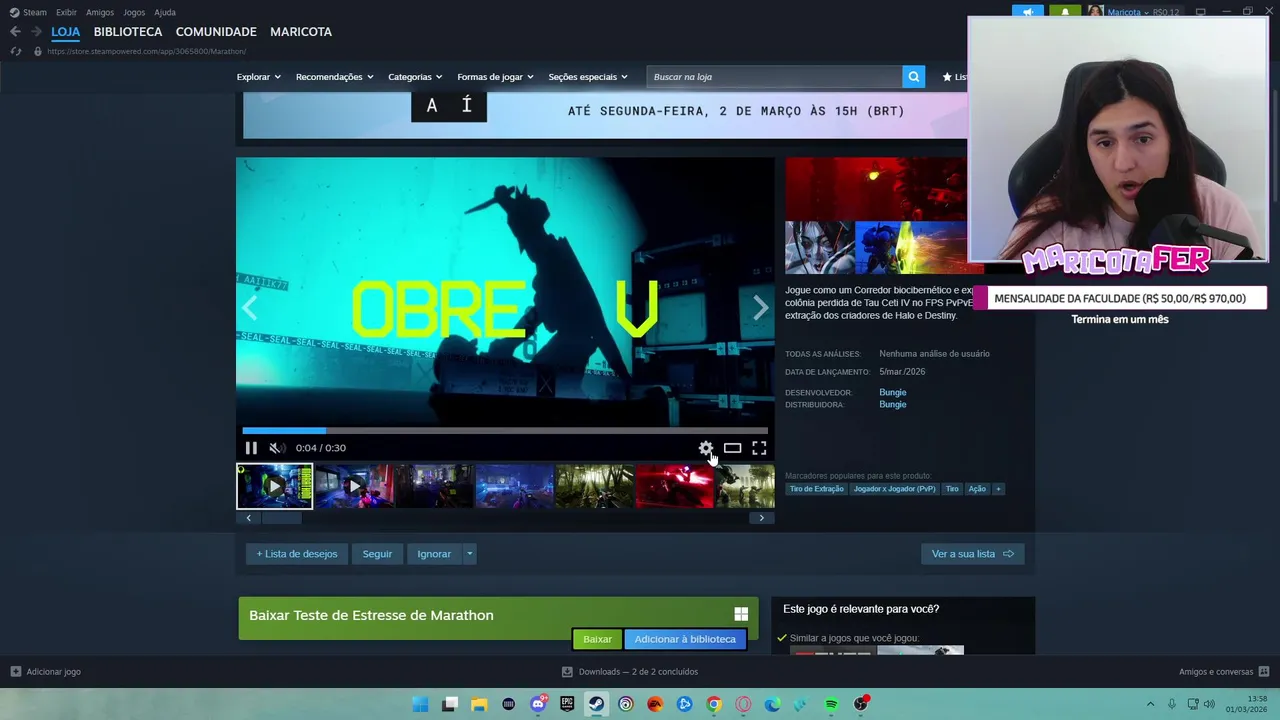
Task: Open Spotify from the taskbar
Action: click(831, 704)
